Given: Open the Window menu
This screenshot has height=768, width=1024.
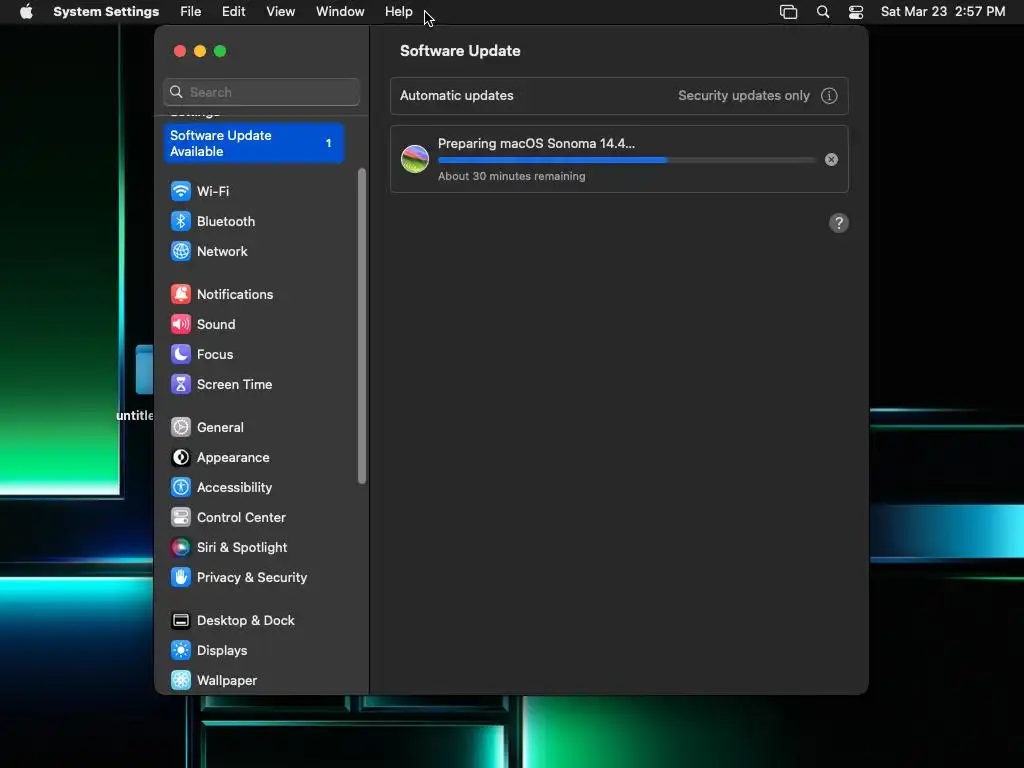Looking at the screenshot, I should (340, 12).
